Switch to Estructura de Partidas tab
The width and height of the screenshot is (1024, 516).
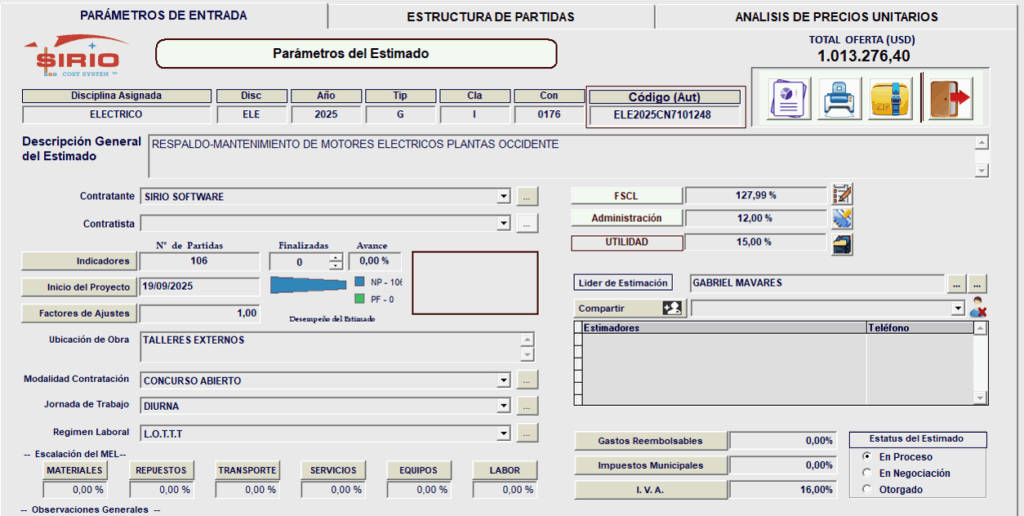490,17
